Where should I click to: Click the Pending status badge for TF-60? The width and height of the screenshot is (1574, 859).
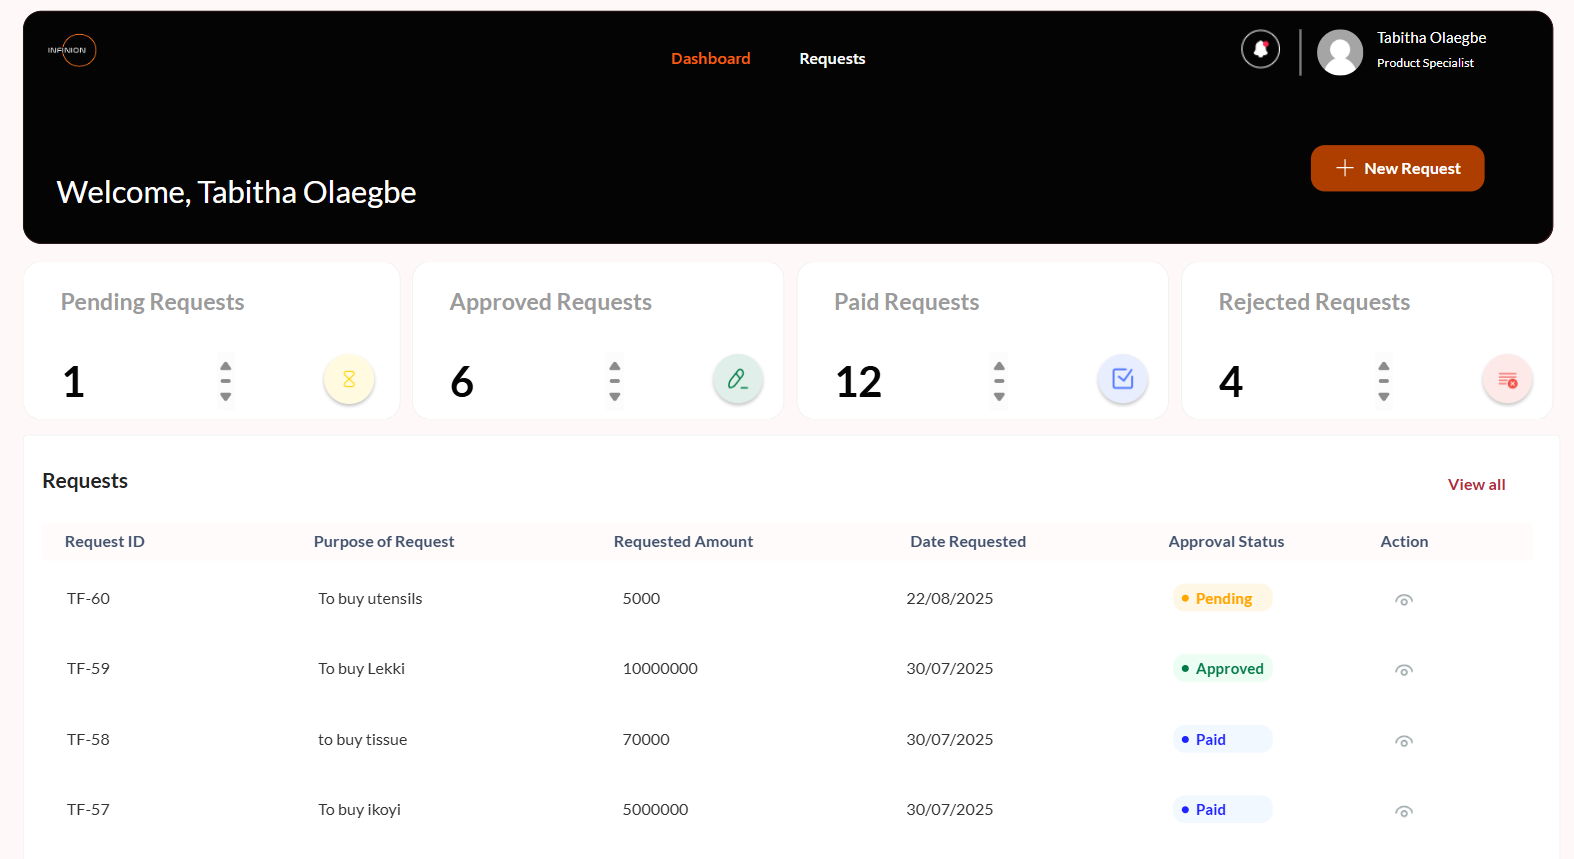1222,598
